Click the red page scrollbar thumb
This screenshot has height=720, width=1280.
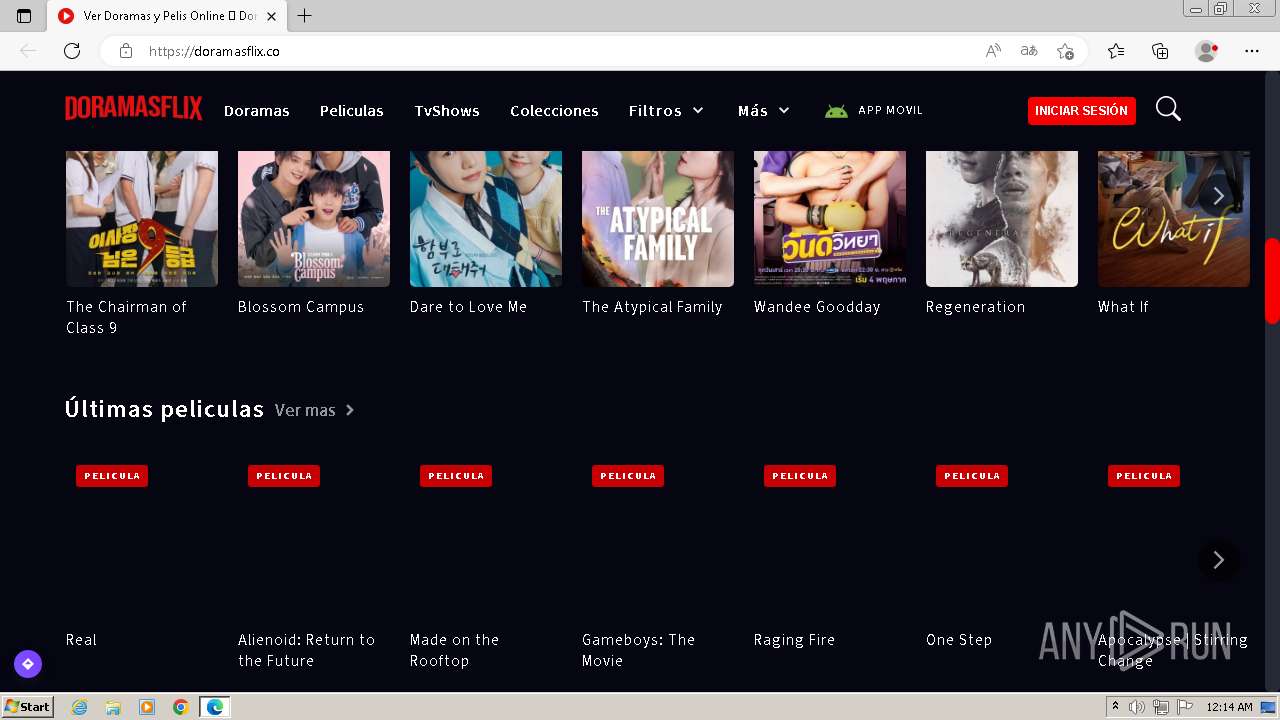click(x=1272, y=280)
